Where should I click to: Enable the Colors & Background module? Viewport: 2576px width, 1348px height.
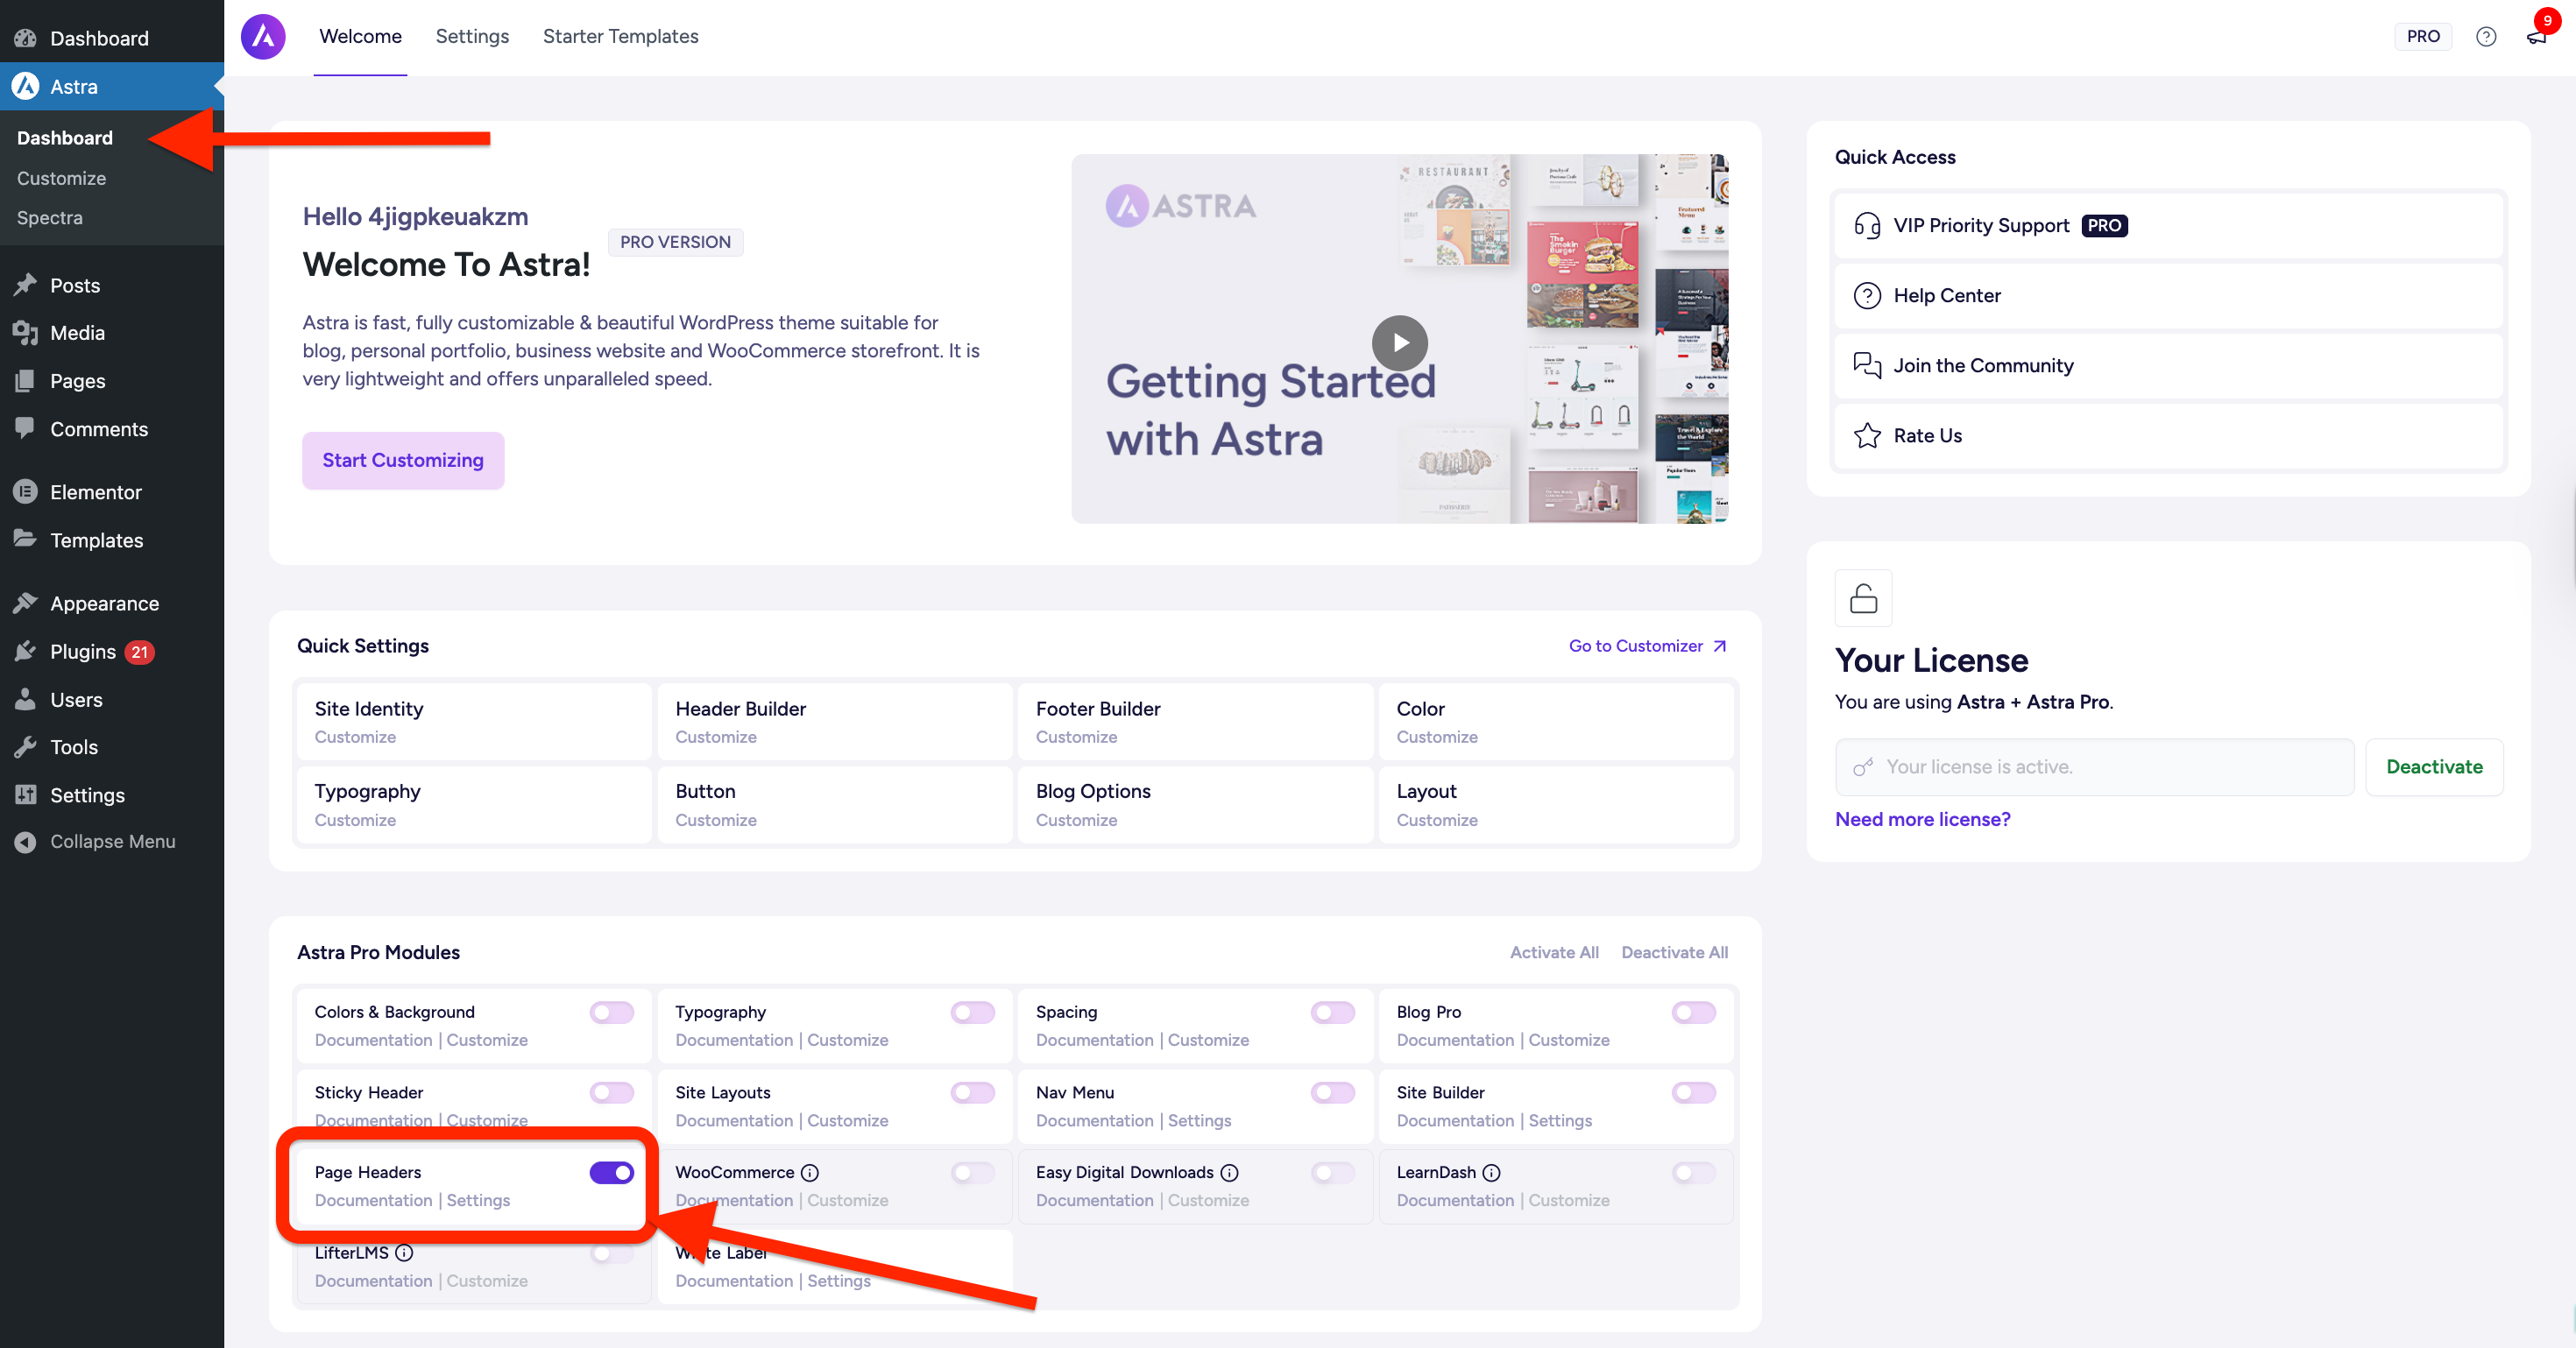coord(611,1012)
